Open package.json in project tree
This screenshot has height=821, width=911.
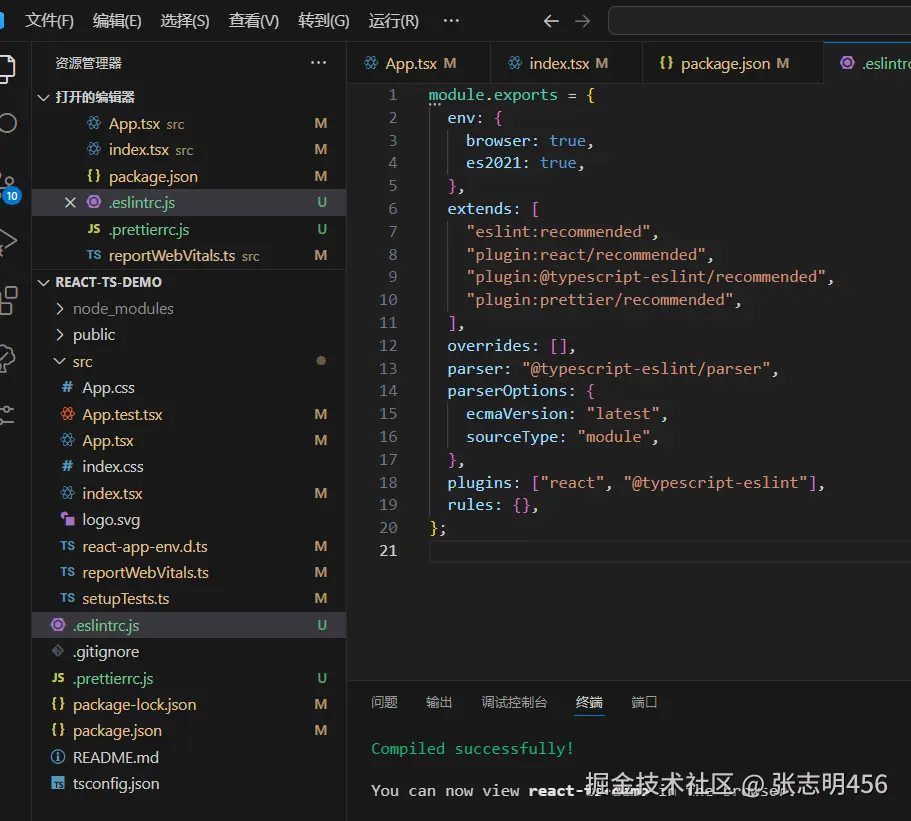[189, 730]
